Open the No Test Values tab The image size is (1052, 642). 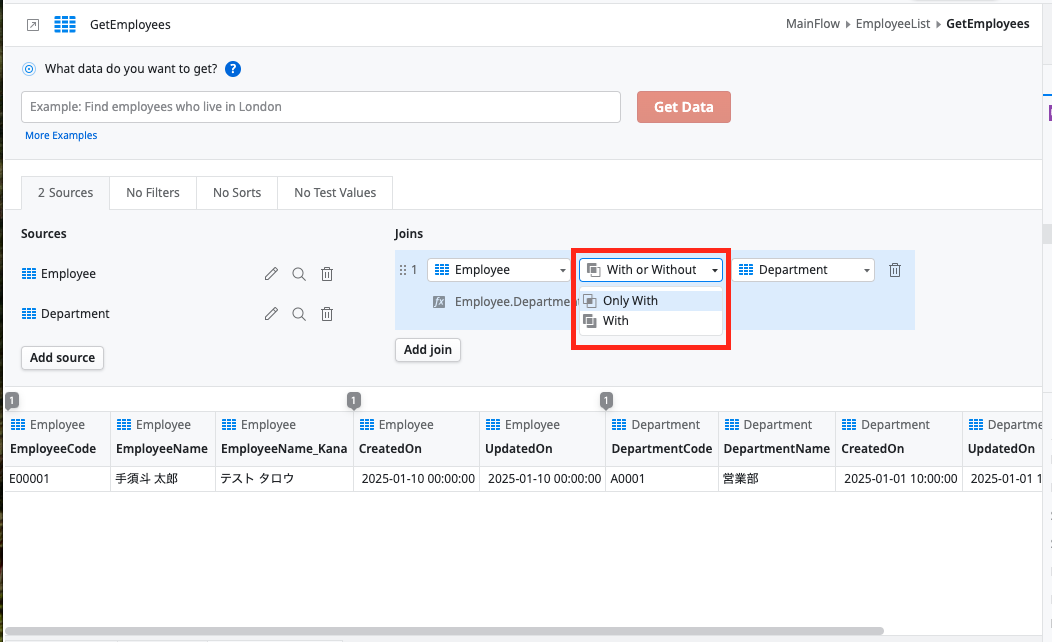tap(335, 192)
